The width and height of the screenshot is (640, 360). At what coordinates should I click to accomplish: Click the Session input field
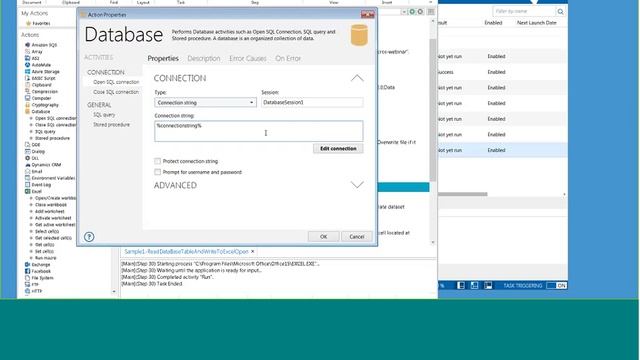pyautogui.click(x=312, y=102)
